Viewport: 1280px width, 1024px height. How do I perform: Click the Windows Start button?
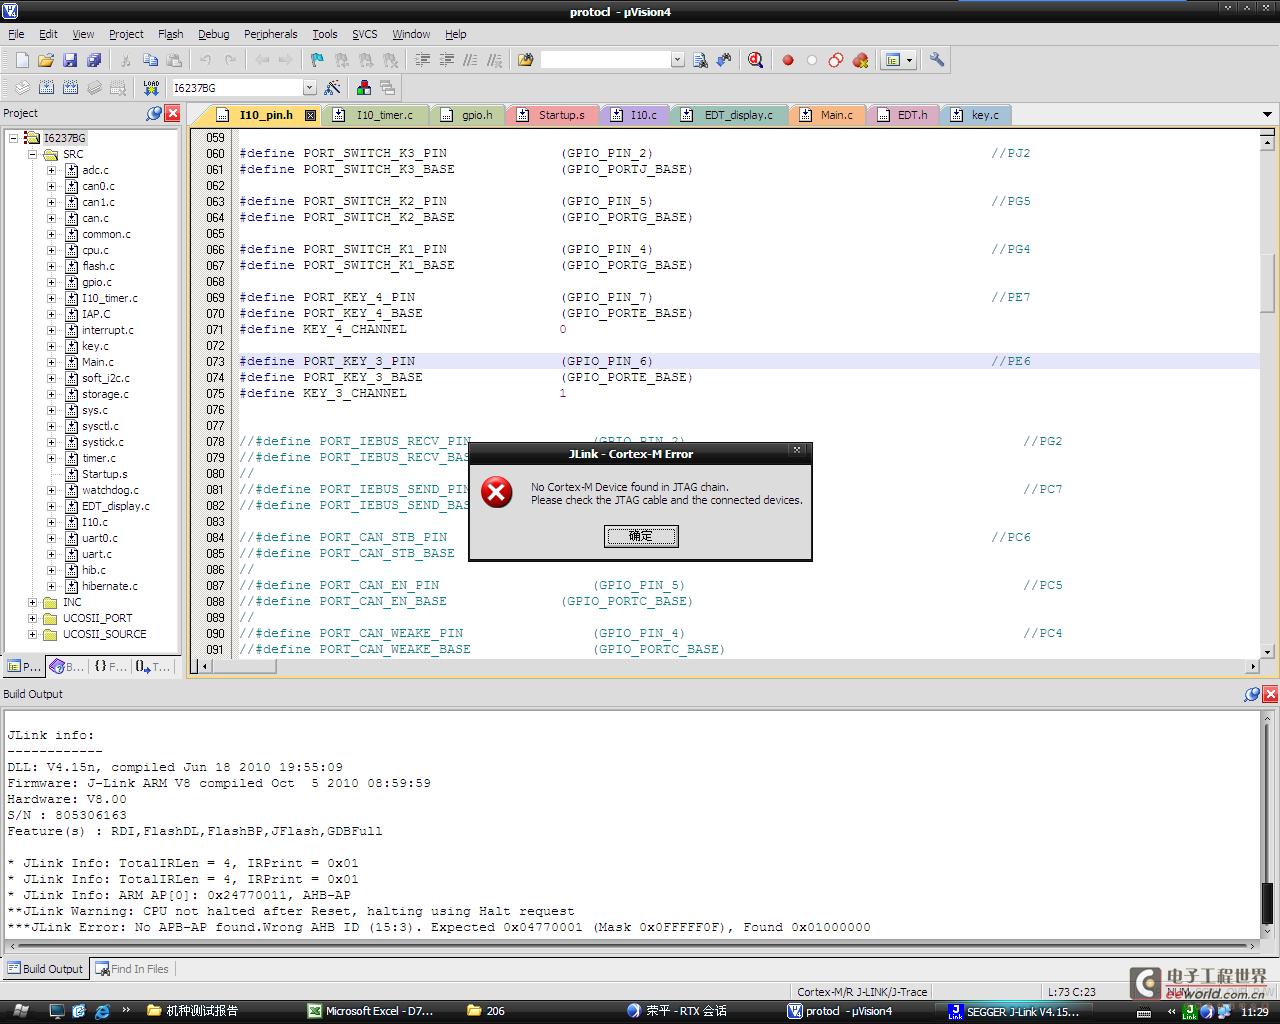point(21,1011)
